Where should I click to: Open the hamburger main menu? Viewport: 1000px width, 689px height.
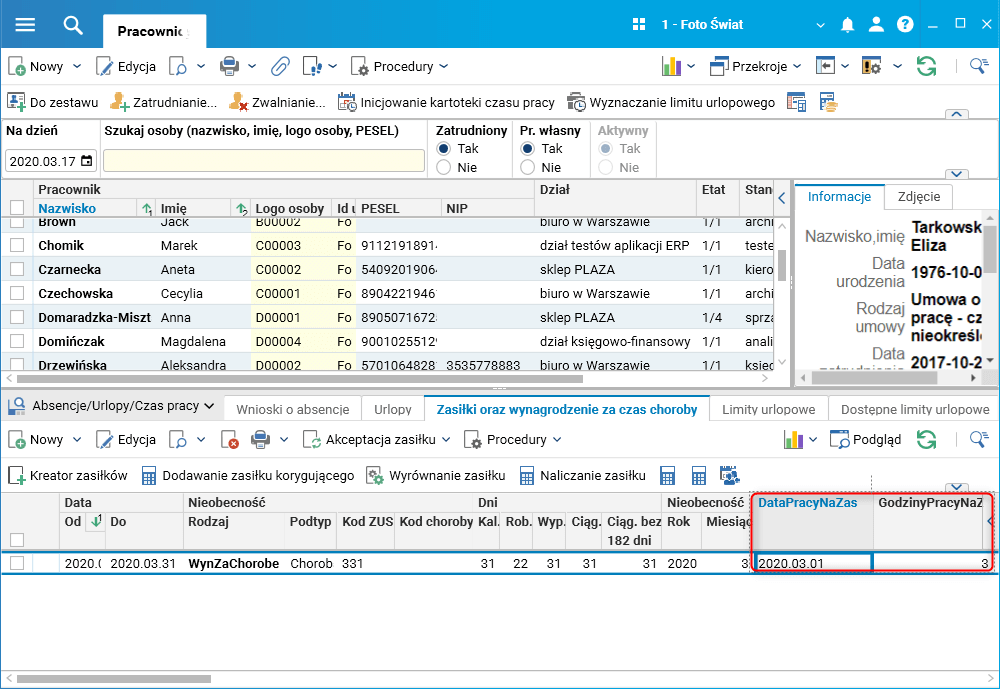[26, 25]
